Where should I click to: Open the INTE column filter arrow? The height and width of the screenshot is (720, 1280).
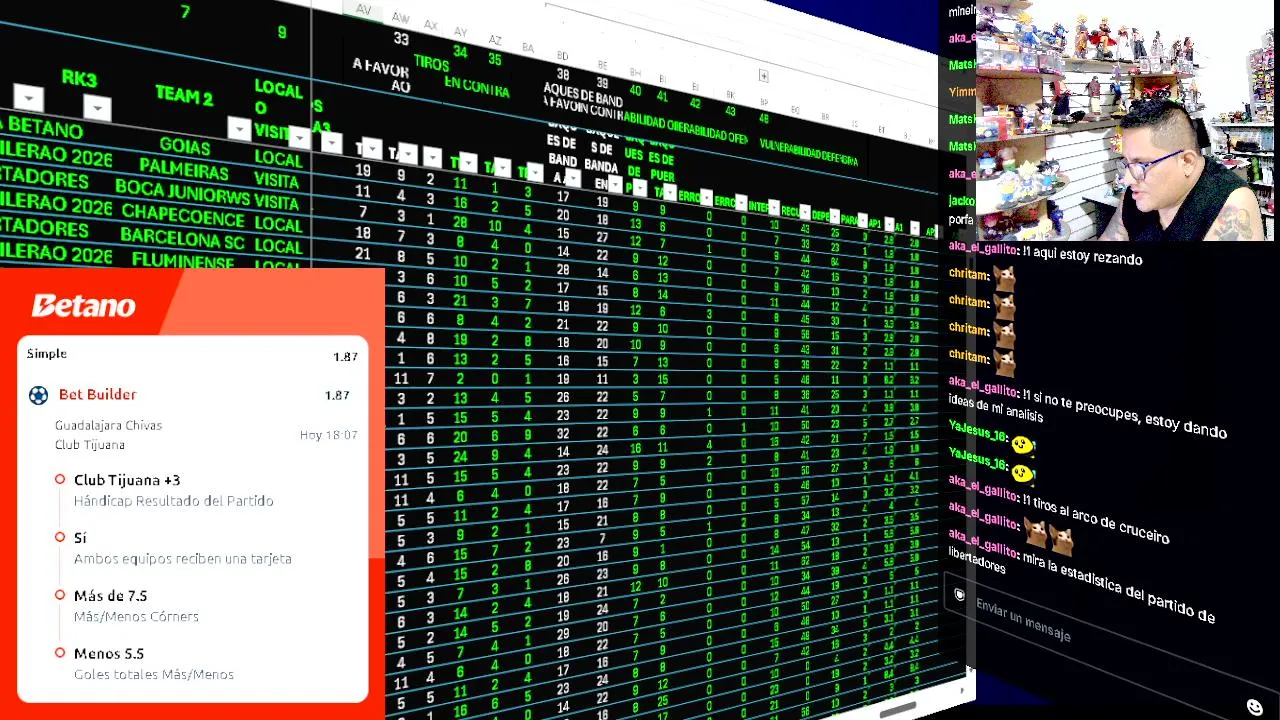(773, 208)
